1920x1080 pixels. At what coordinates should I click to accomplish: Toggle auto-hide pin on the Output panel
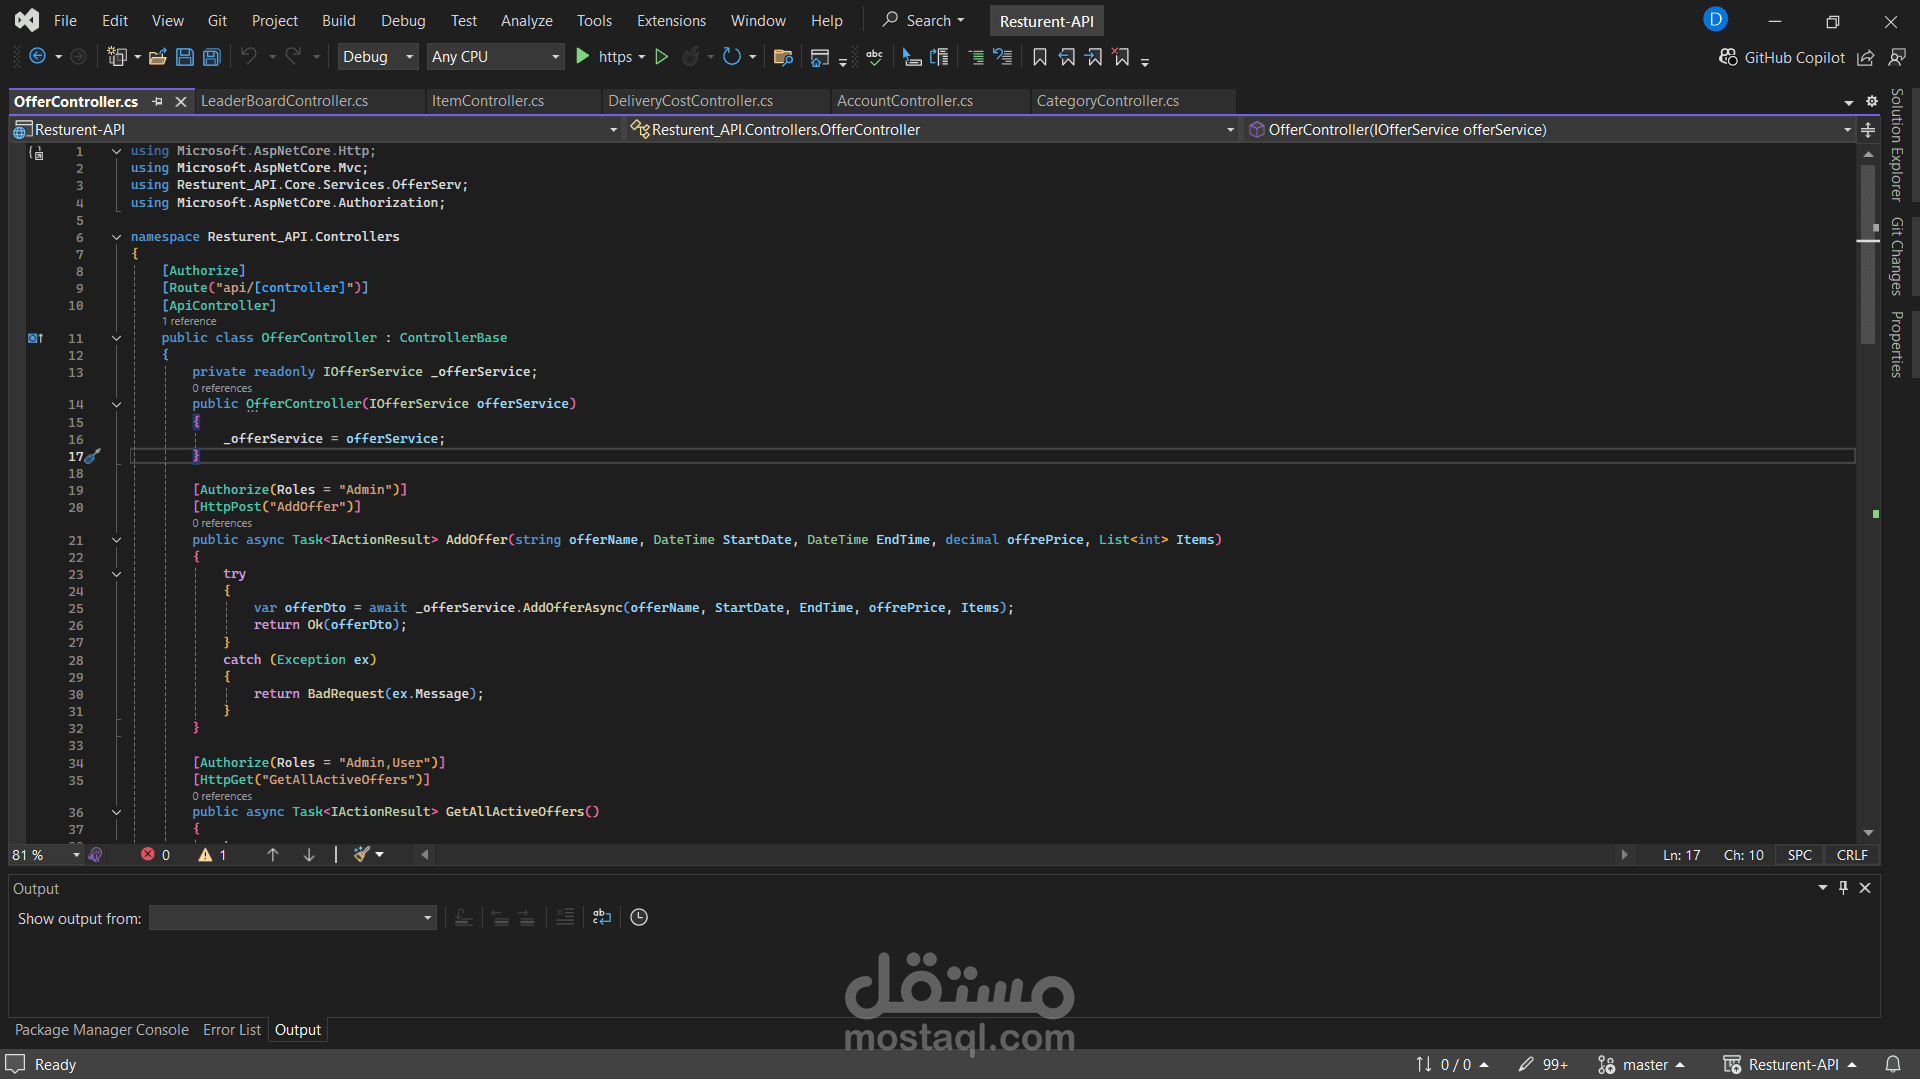click(1843, 888)
